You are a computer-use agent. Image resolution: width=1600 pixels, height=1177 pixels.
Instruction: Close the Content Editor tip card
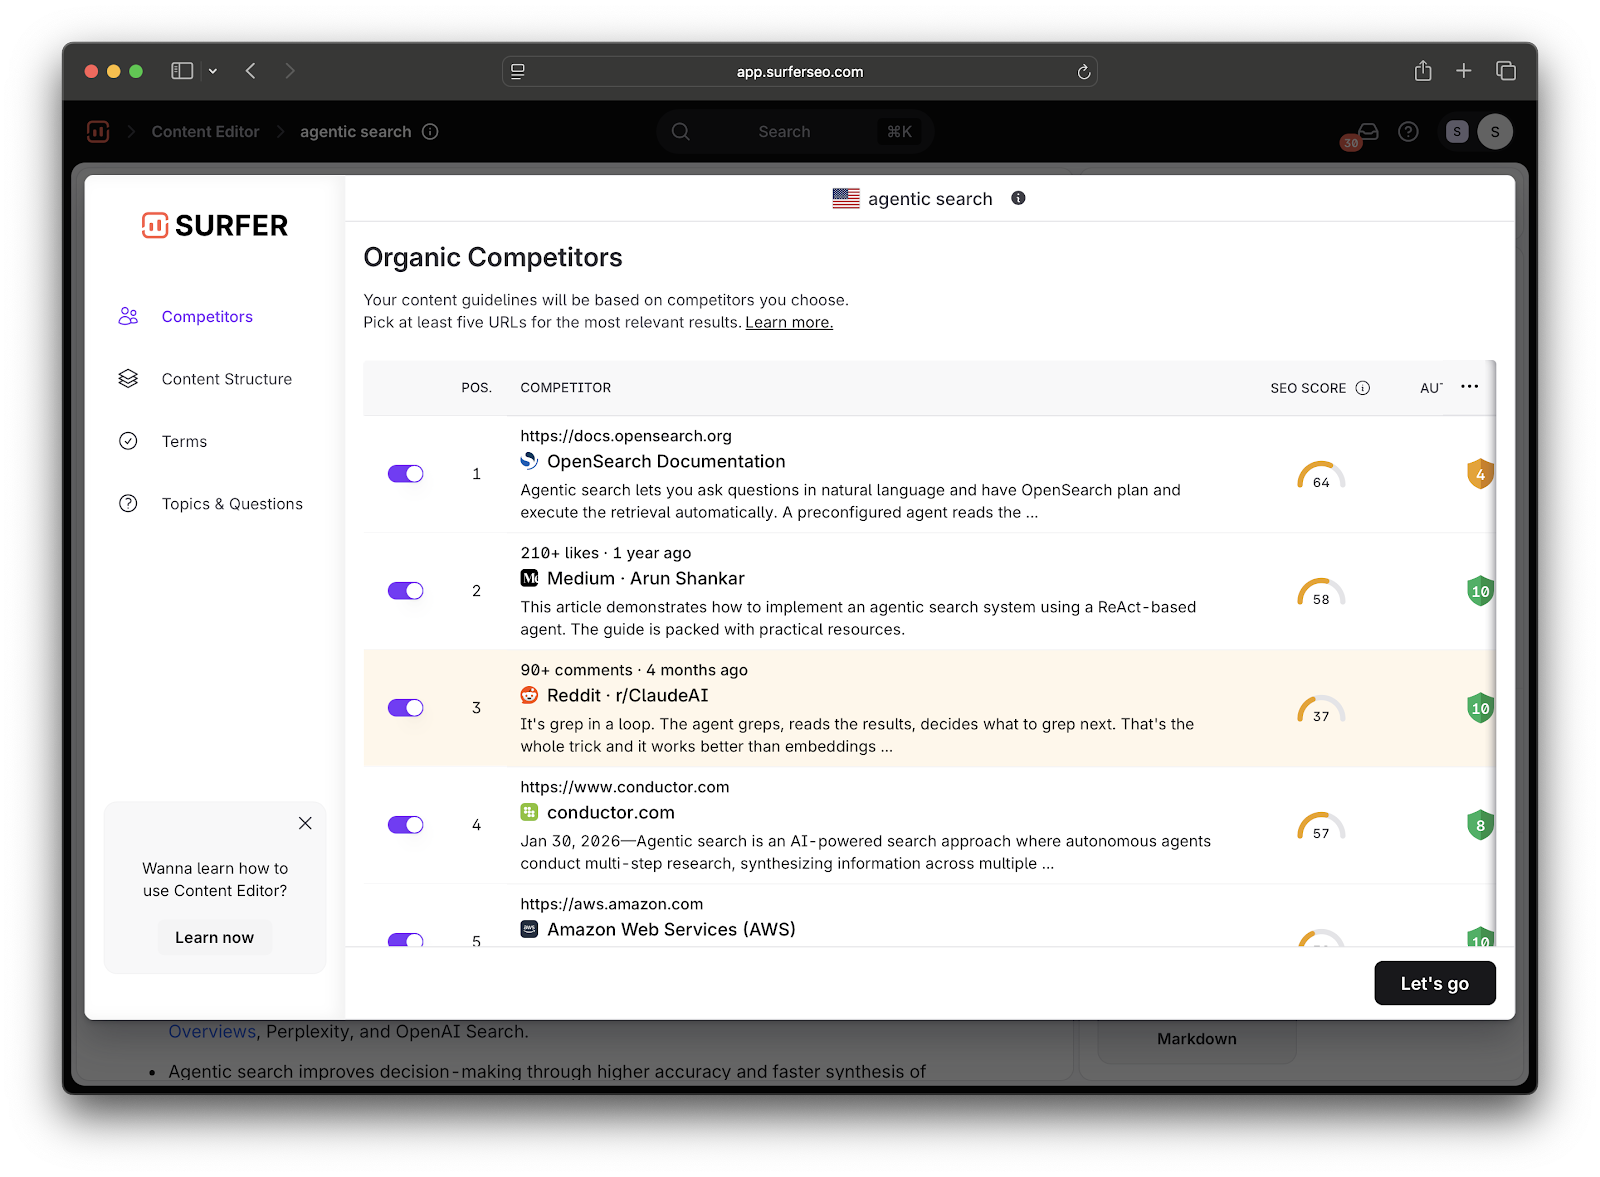tap(305, 823)
